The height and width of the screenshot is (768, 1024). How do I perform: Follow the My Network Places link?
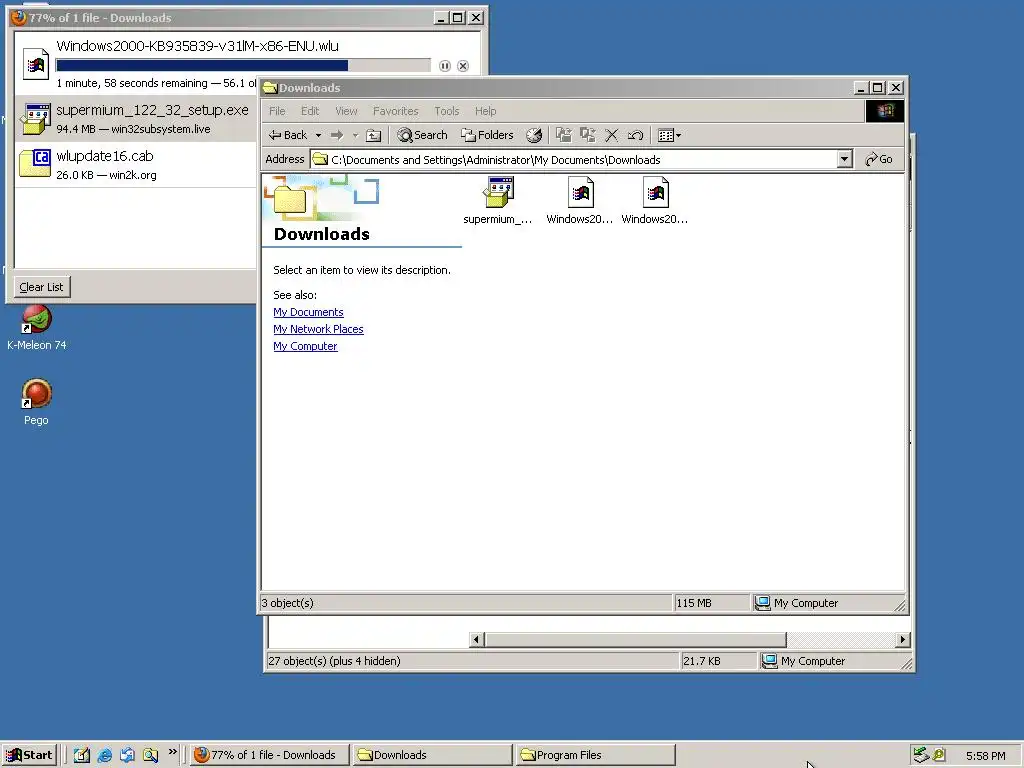click(318, 329)
